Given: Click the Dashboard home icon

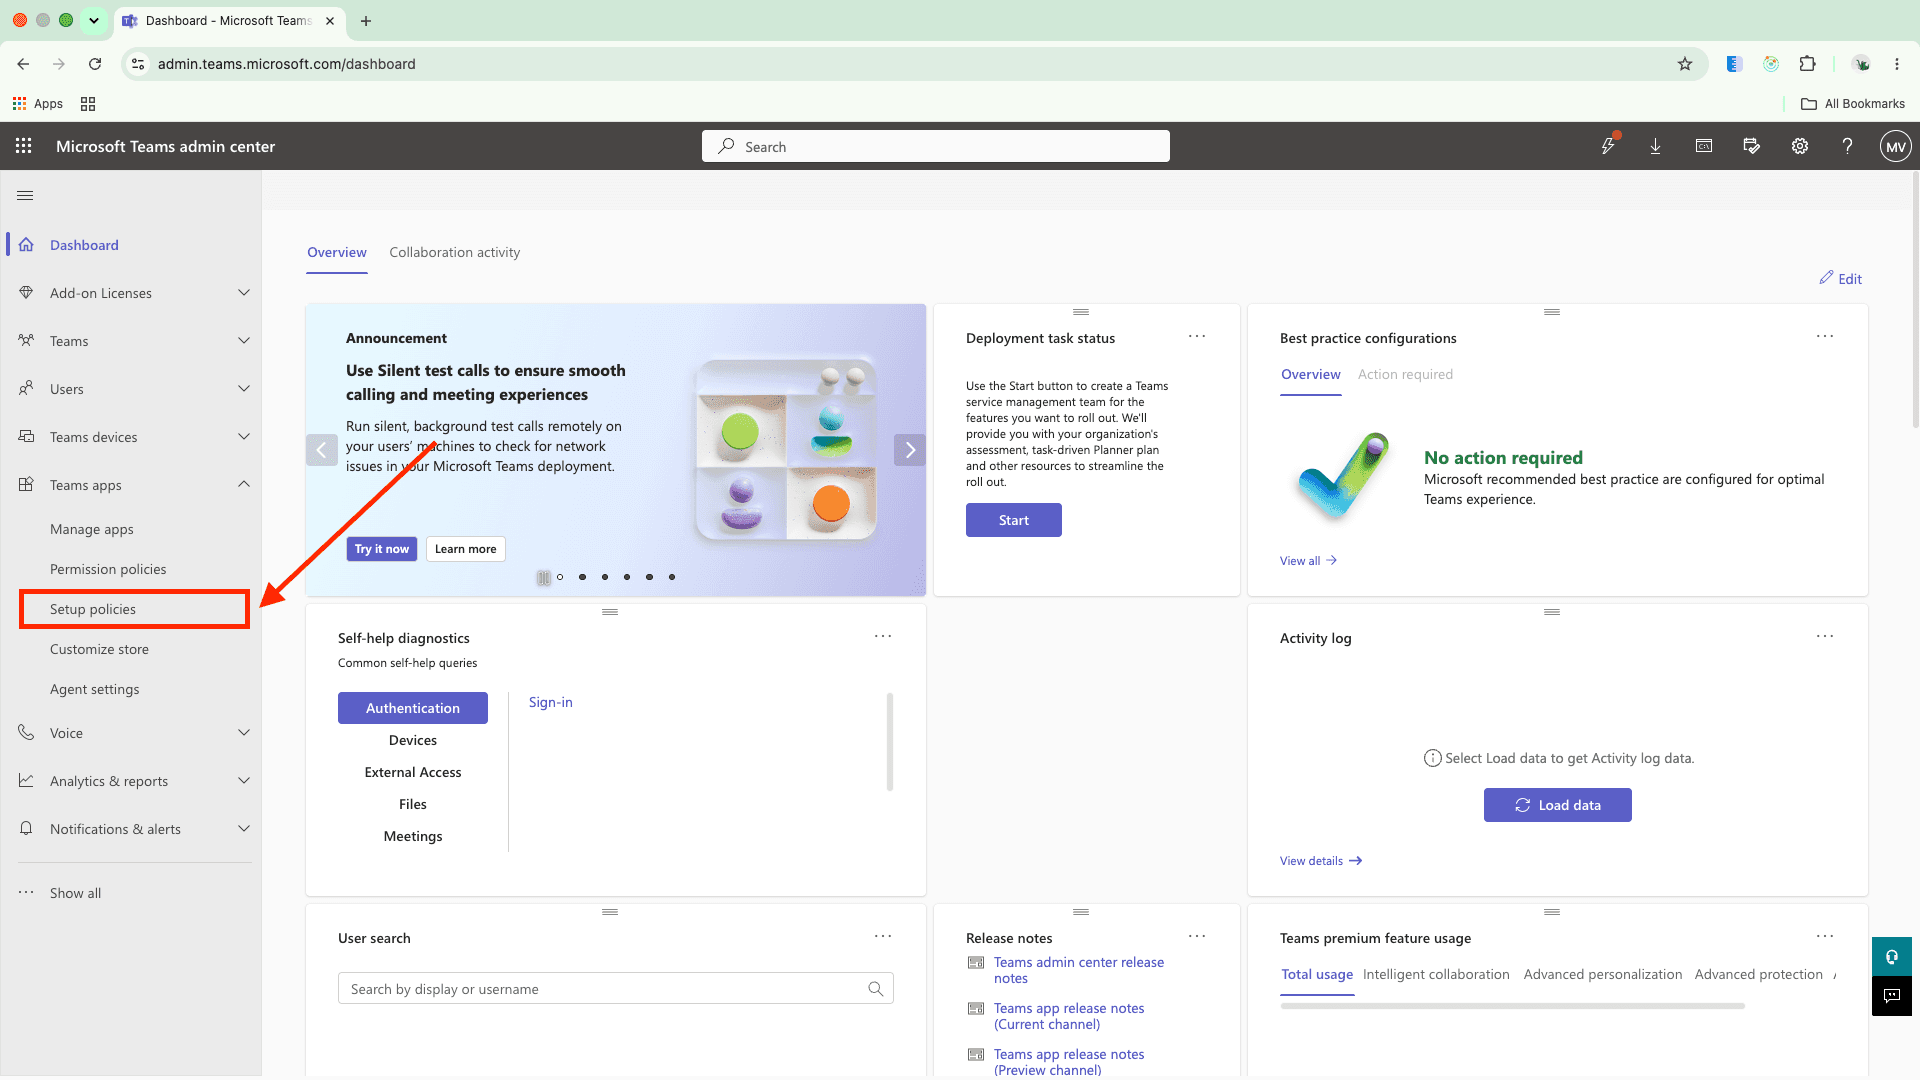Looking at the screenshot, I should click(x=26, y=245).
